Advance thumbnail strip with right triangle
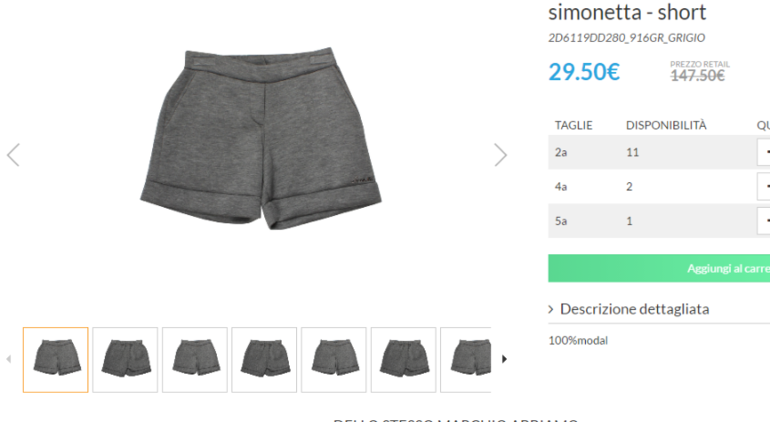Viewport: 770px width, 422px height. tap(504, 359)
